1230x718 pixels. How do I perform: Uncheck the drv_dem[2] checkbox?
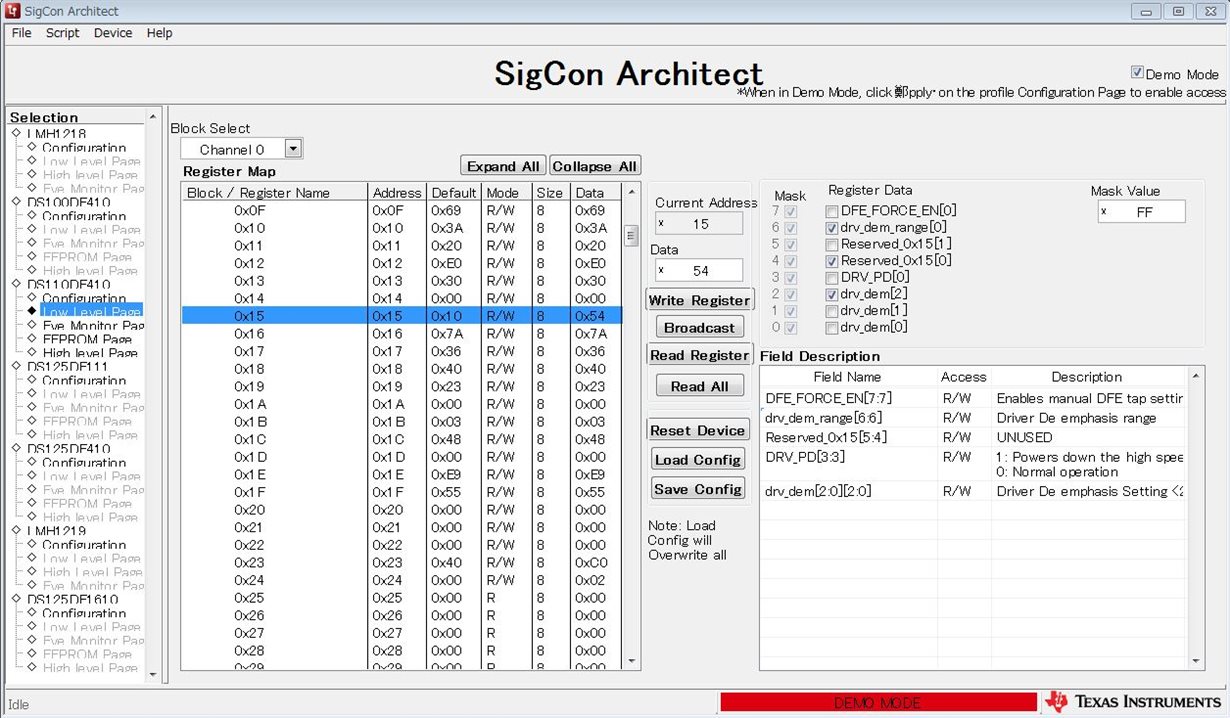[832, 294]
